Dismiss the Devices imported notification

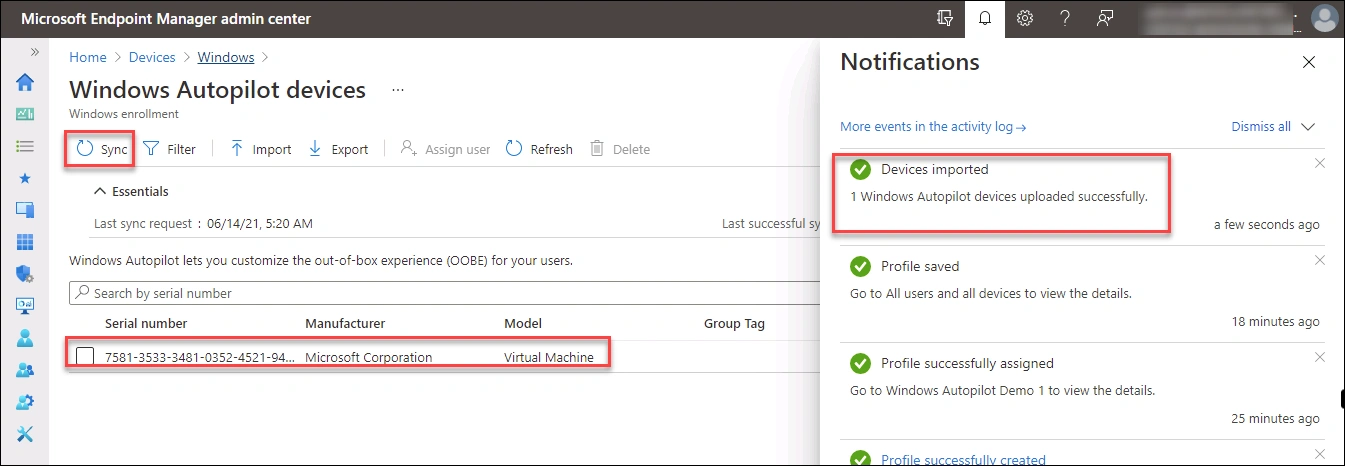[x=1320, y=163]
